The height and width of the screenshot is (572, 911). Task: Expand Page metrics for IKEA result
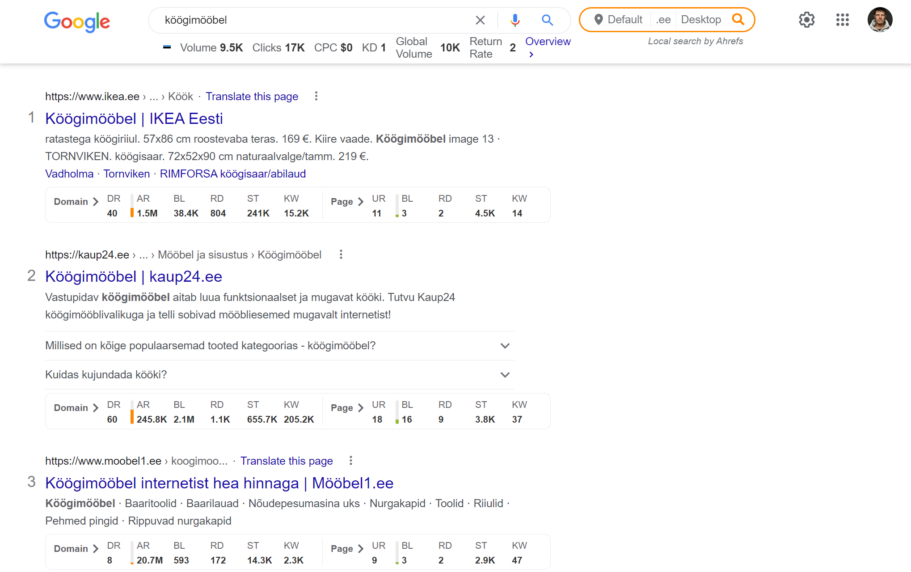(x=347, y=202)
